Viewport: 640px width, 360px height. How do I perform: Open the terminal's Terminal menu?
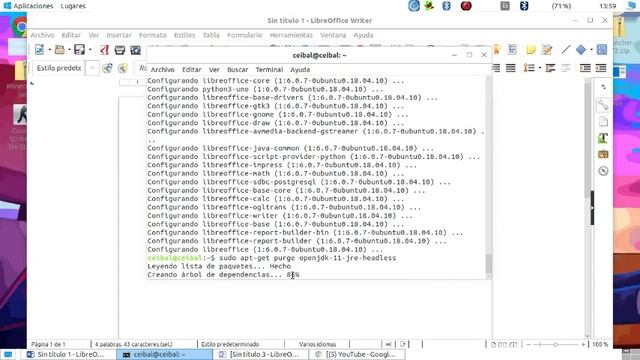pyautogui.click(x=269, y=70)
